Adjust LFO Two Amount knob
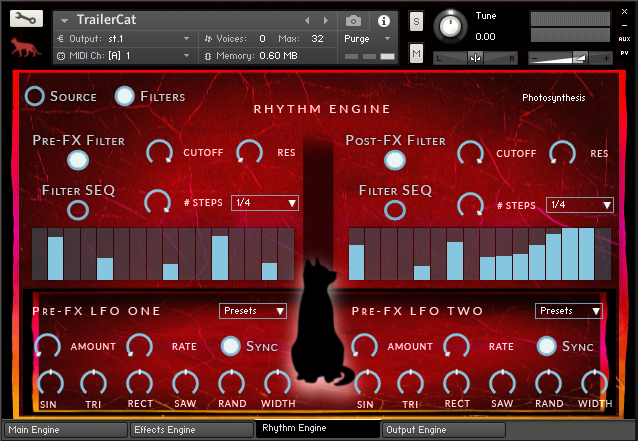 [365, 347]
